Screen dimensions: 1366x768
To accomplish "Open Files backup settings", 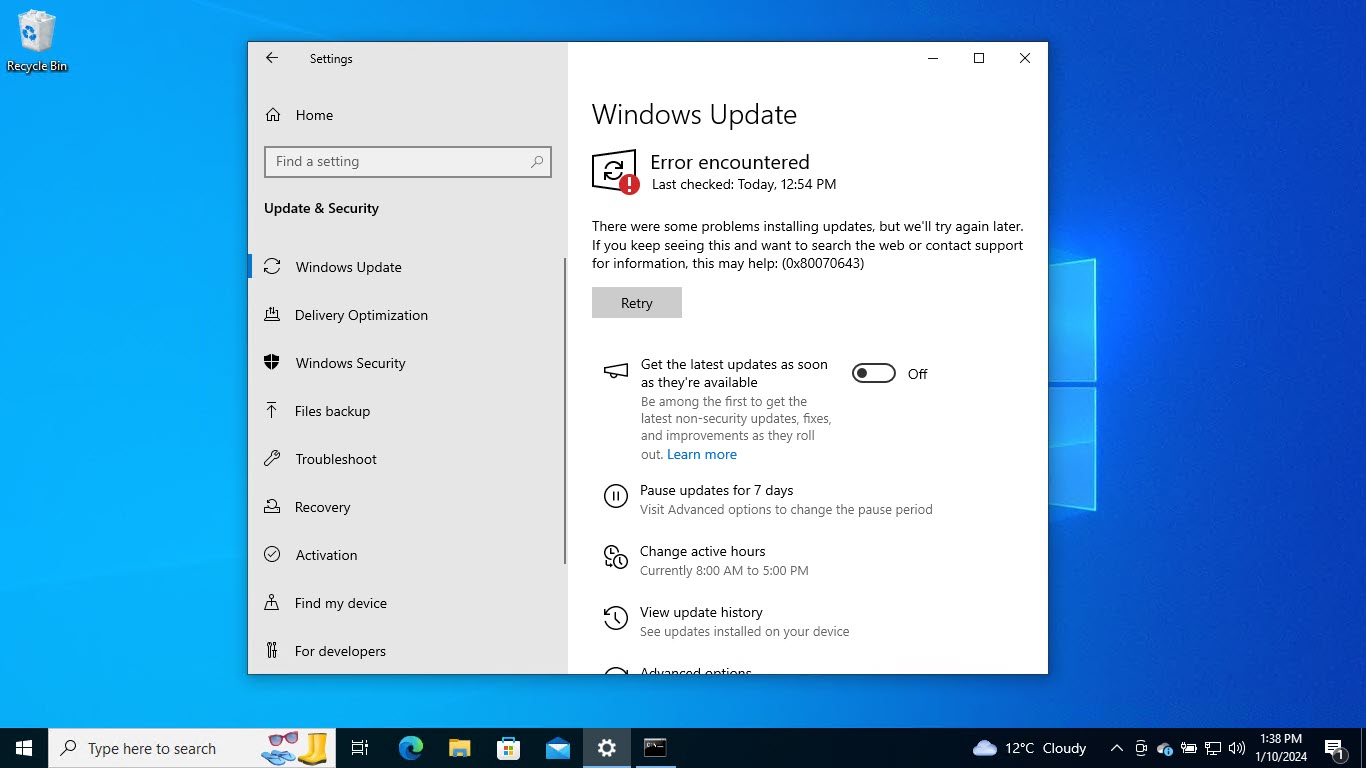I will (408, 411).
